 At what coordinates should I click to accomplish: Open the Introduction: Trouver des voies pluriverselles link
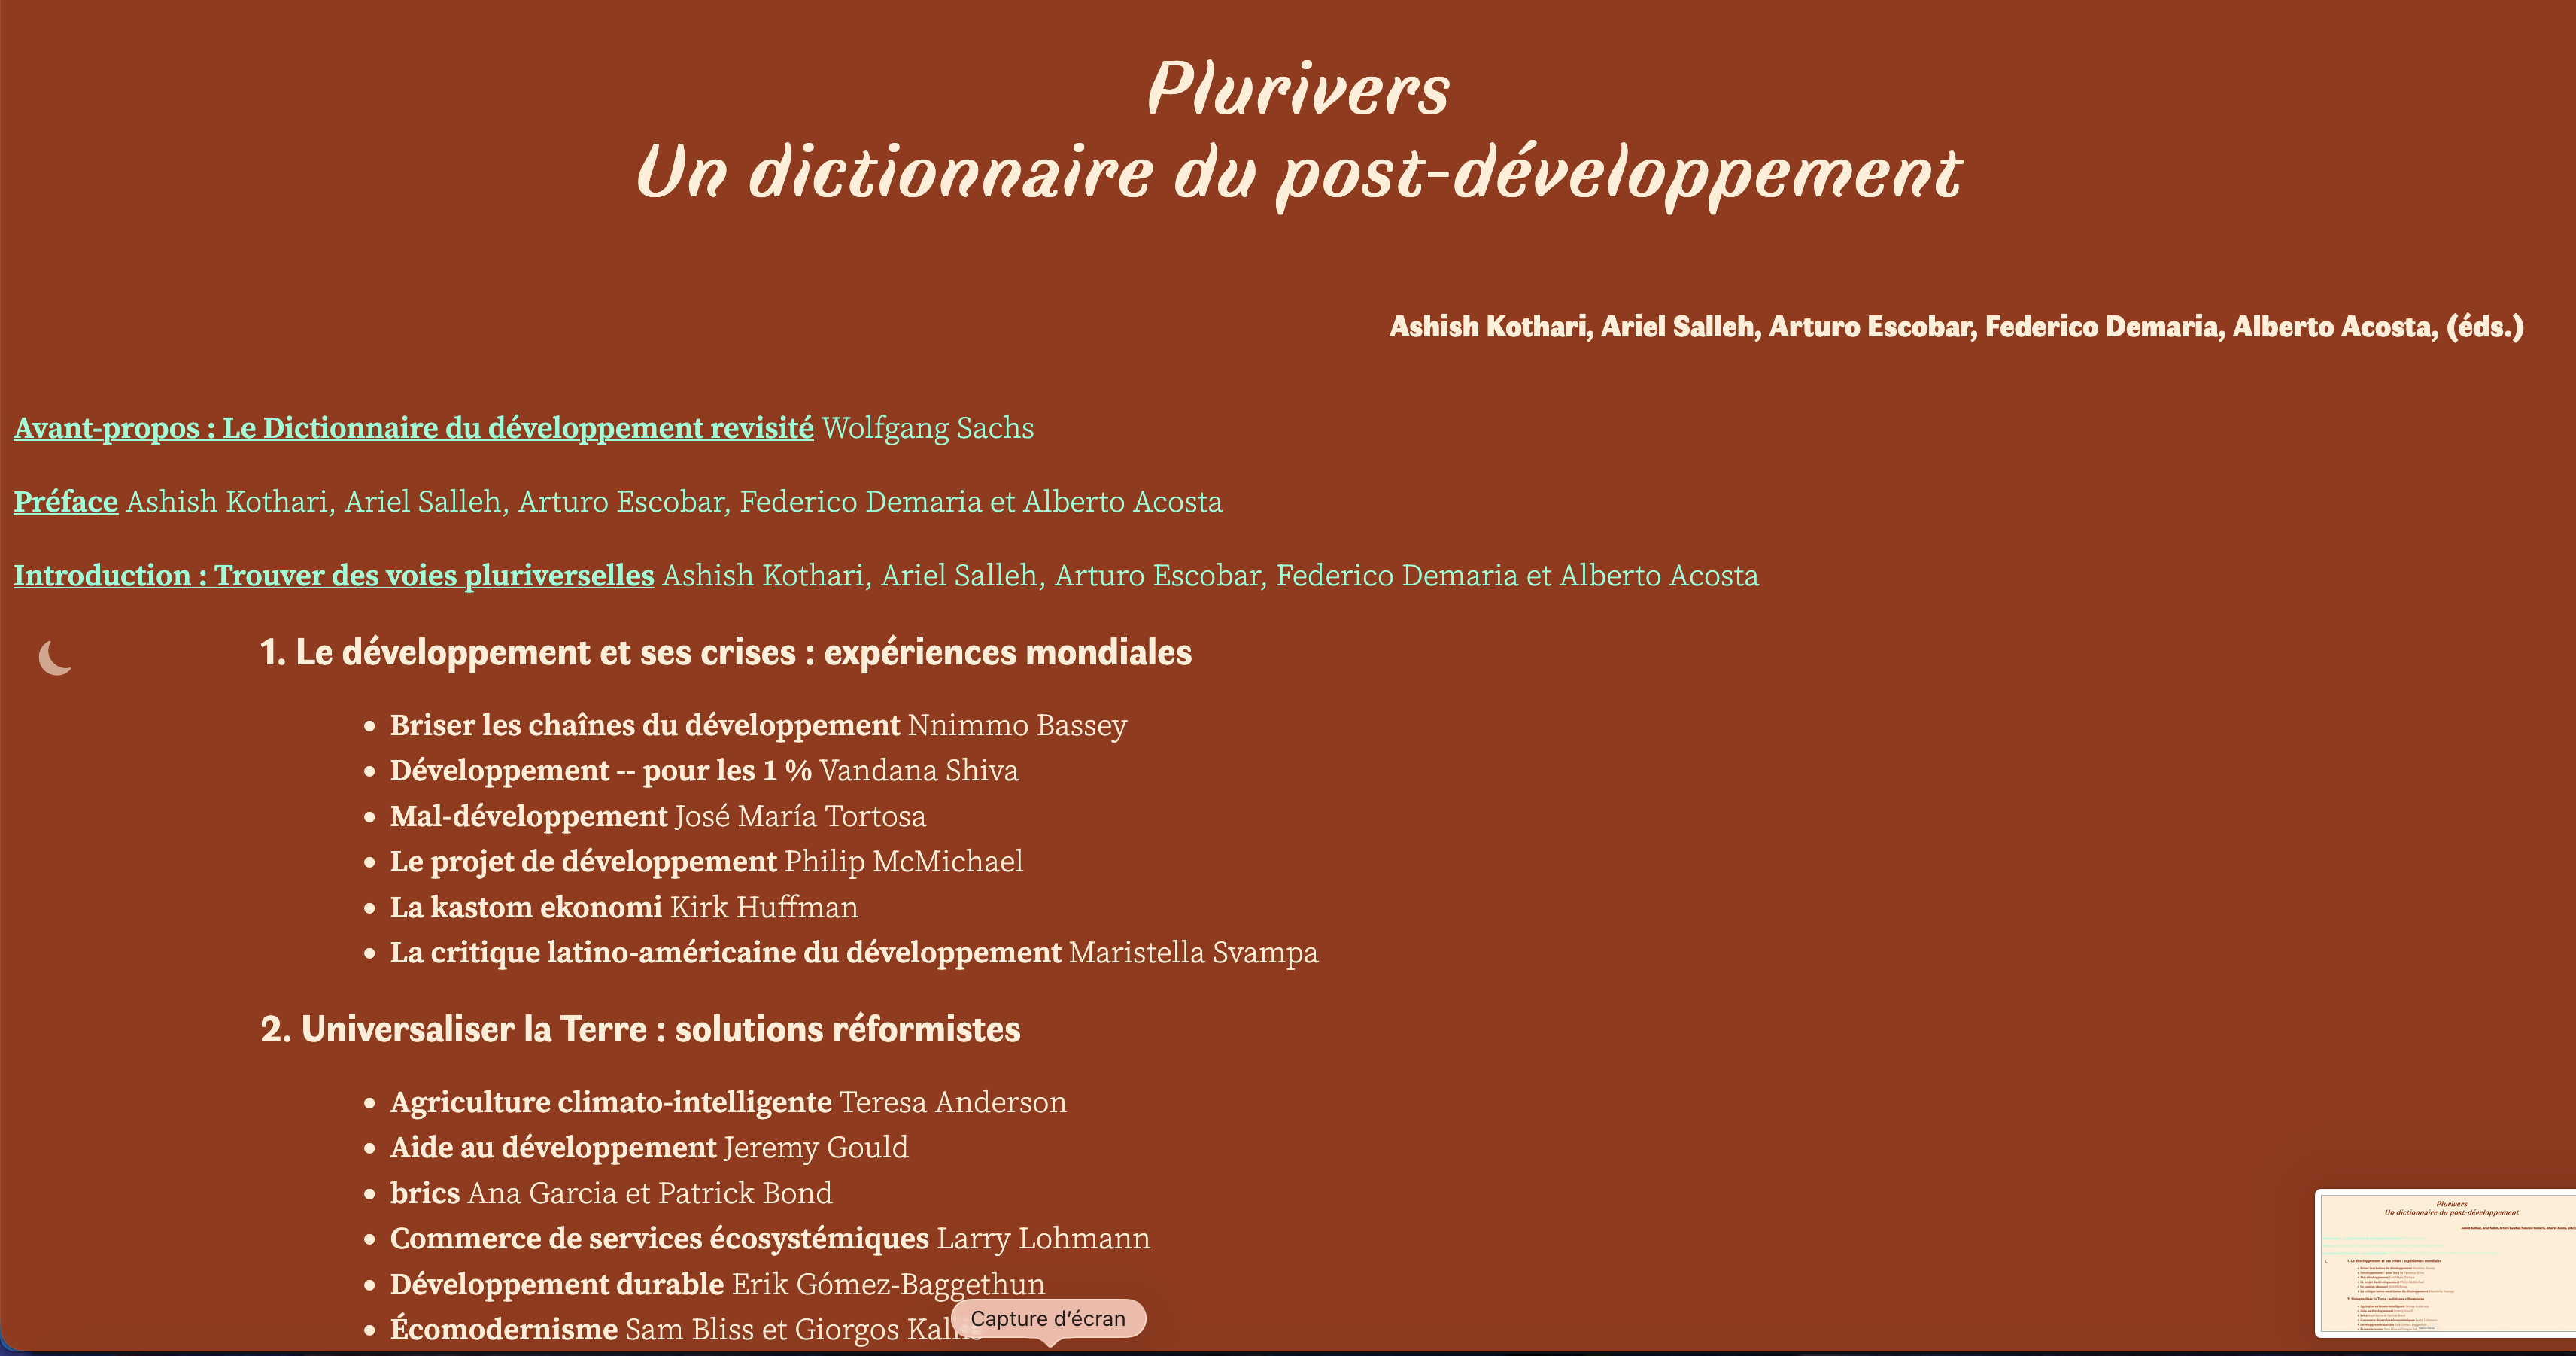click(333, 576)
